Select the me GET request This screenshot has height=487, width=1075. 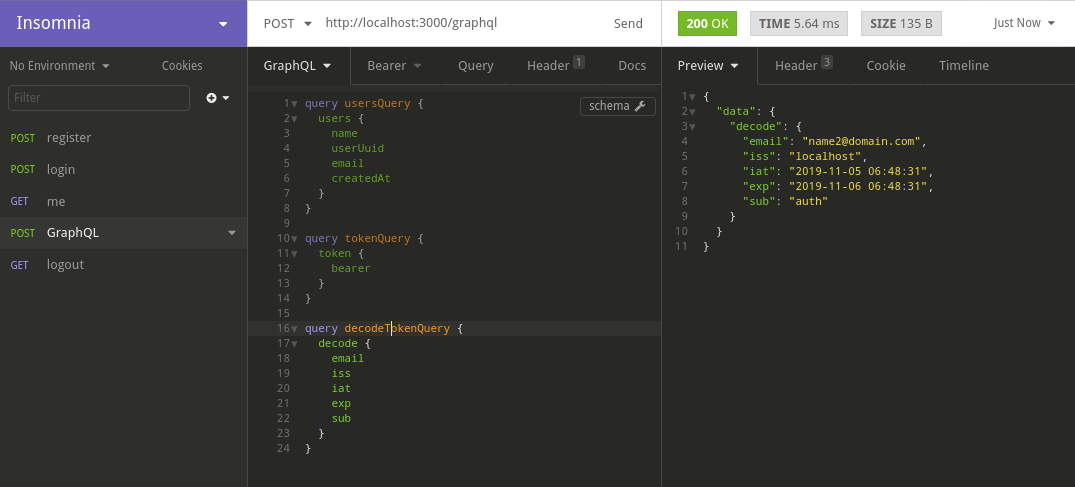pyautogui.click(x=123, y=202)
